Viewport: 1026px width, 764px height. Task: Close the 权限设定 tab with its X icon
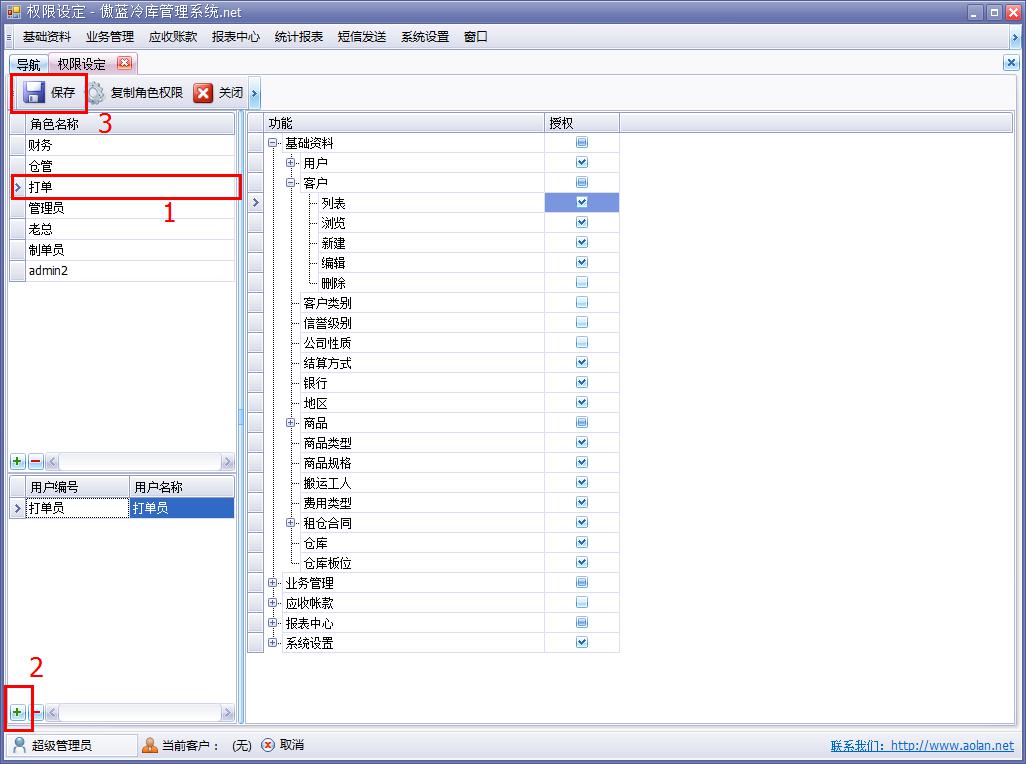point(124,63)
